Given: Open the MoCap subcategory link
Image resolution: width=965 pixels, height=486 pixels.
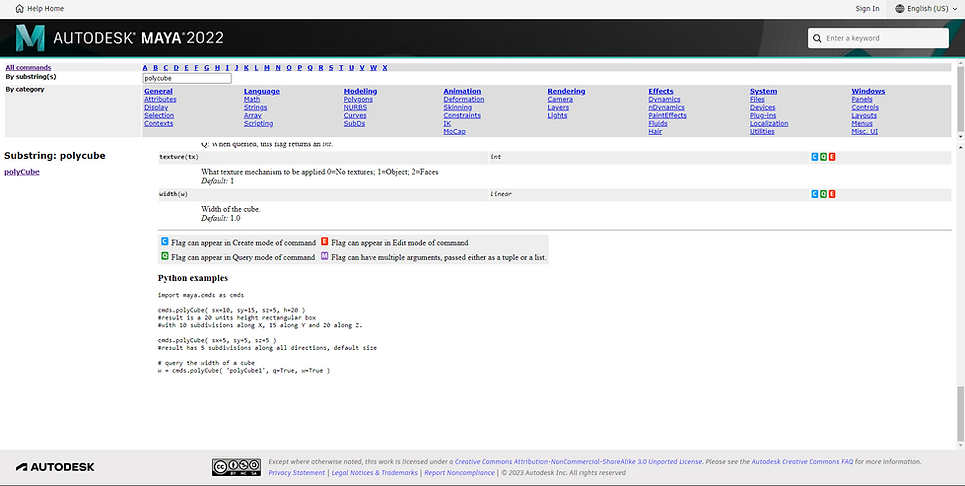Looking at the screenshot, I should coord(454,131).
